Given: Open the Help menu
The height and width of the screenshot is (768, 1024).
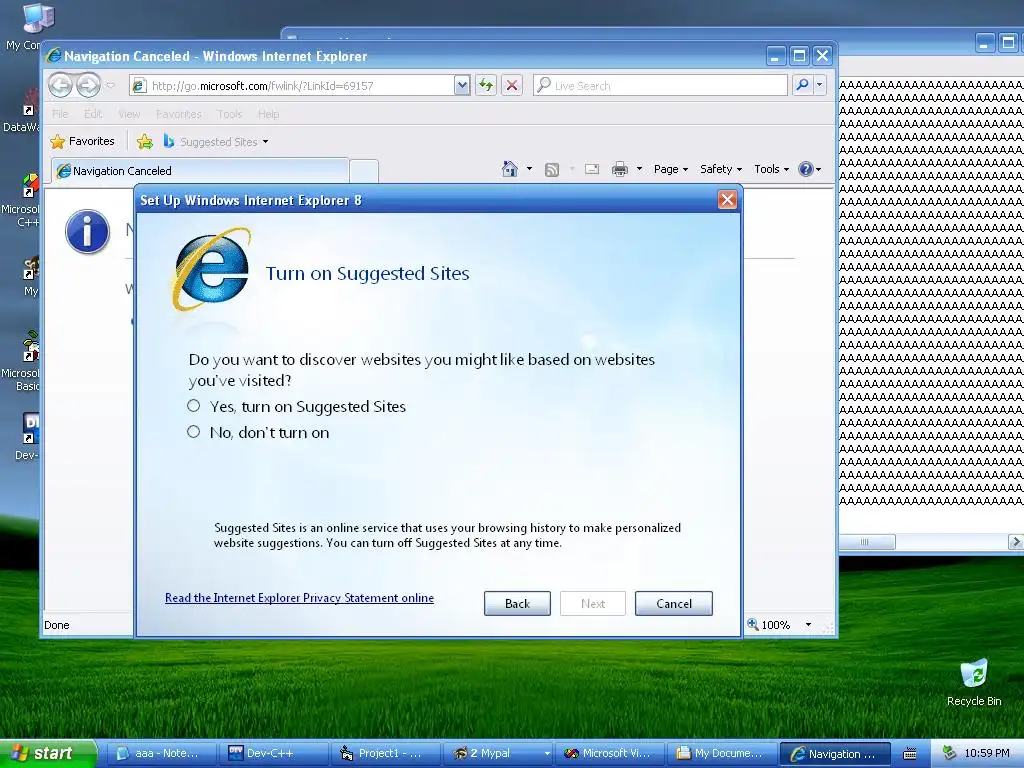Looking at the screenshot, I should [x=268, y=114].
